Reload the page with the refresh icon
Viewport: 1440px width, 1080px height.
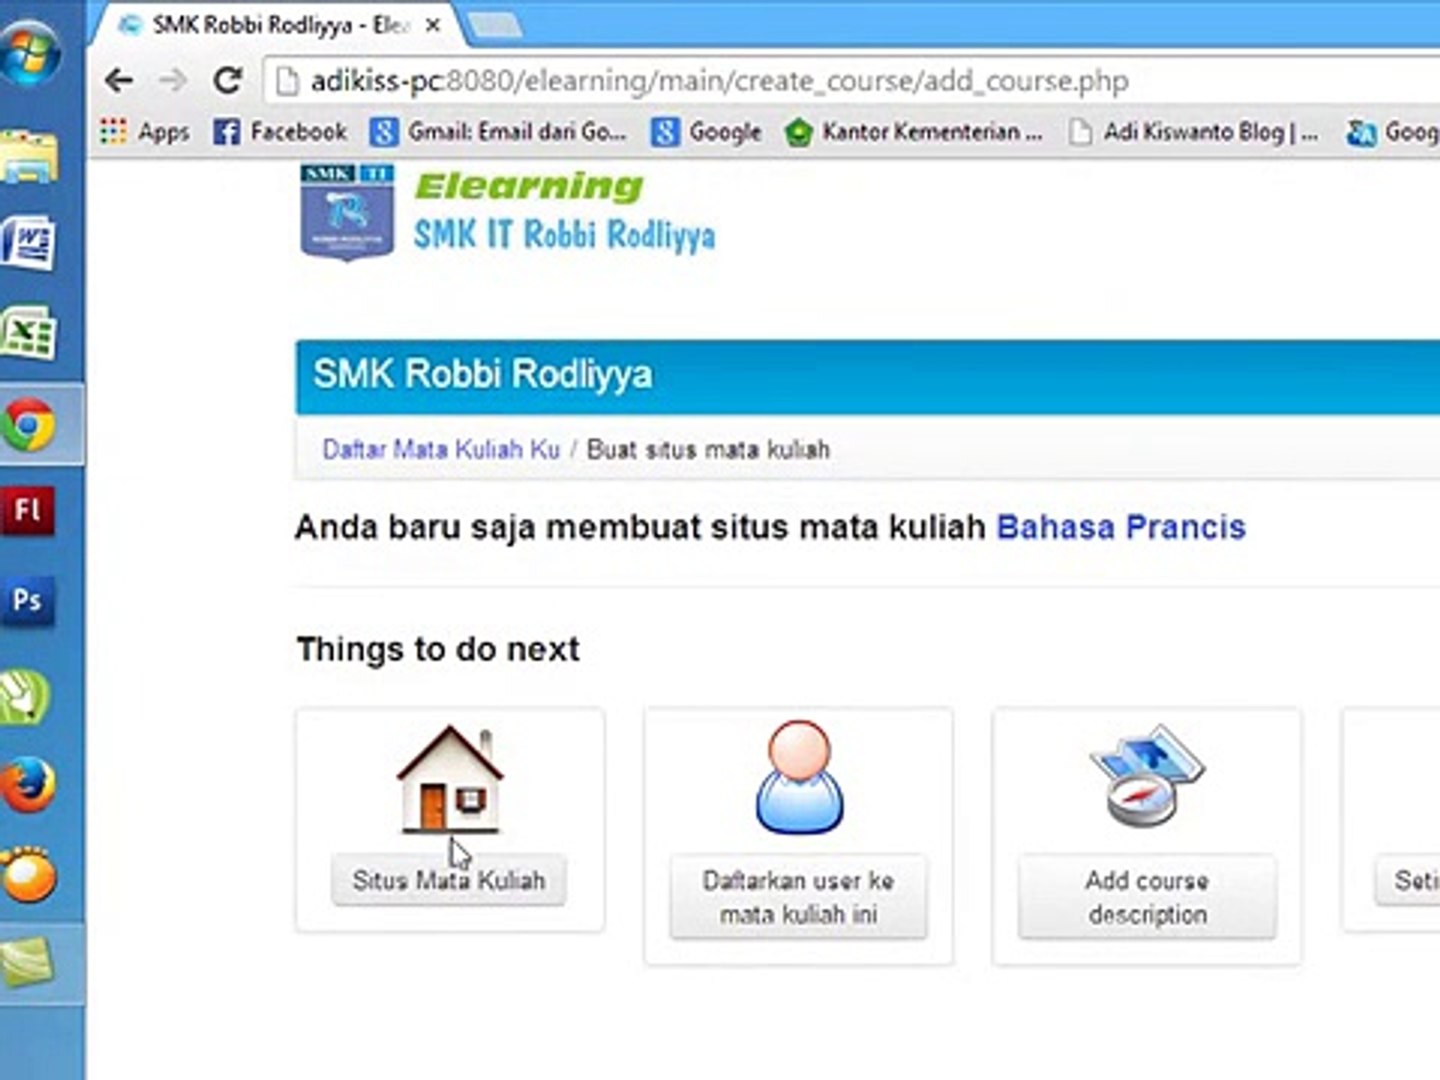click(229, 80)
